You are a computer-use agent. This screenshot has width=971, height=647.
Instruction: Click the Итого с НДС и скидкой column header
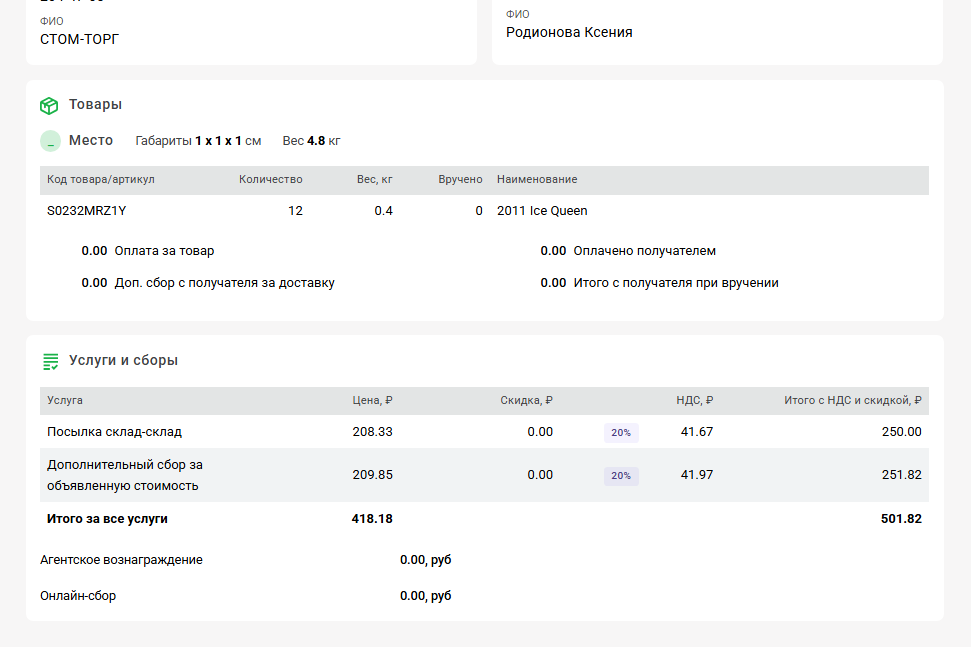coord(852,401)
